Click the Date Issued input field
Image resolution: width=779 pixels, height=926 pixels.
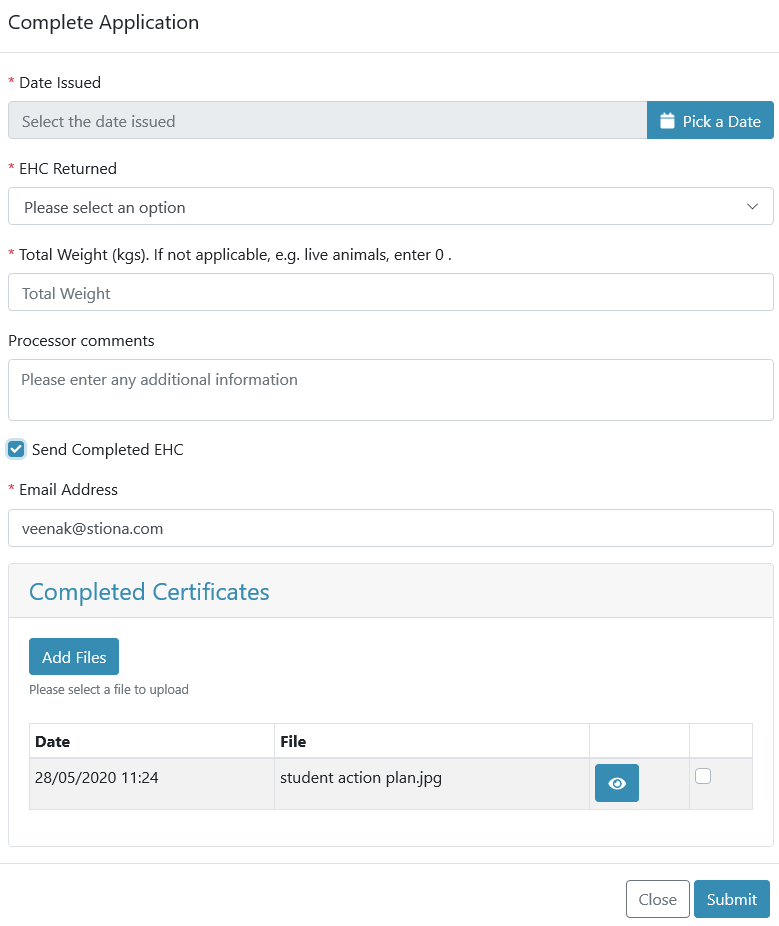328,120
